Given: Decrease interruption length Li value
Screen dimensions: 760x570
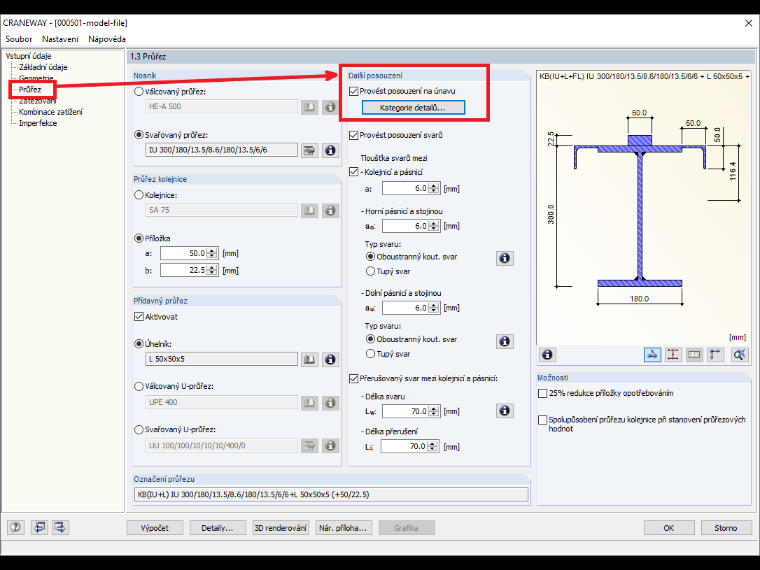Looking at the screenshot, I should point(433,449).
